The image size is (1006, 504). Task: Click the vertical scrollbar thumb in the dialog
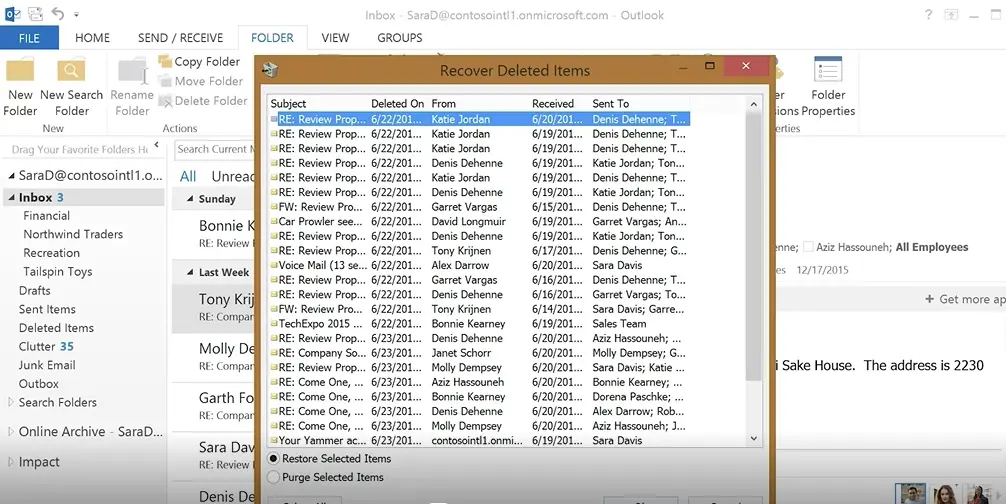pos(754,245)
